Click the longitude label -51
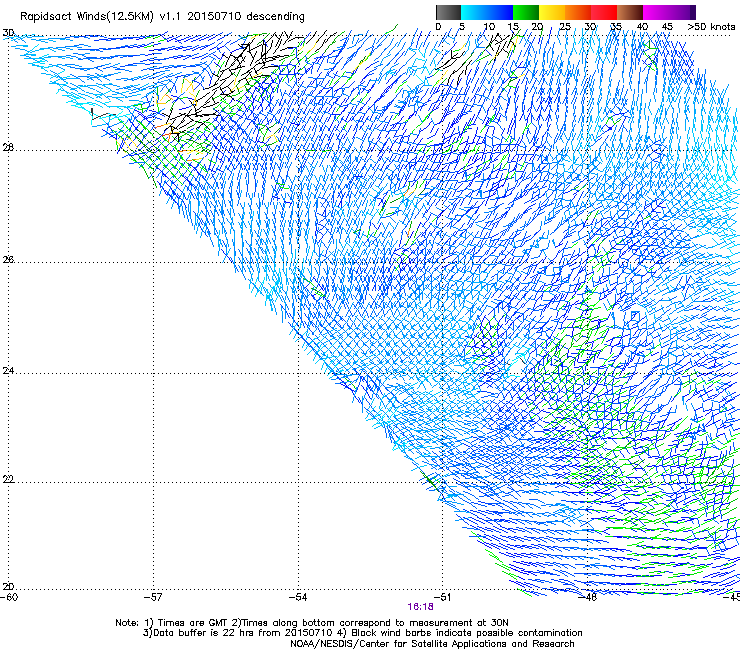 click(x=442, y=597)
